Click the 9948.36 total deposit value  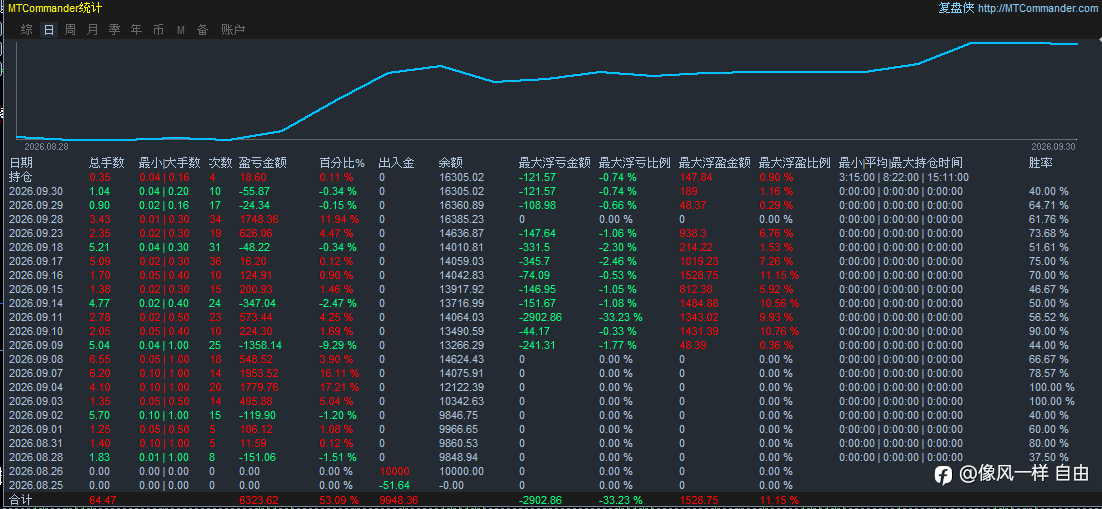click(398, 500)
